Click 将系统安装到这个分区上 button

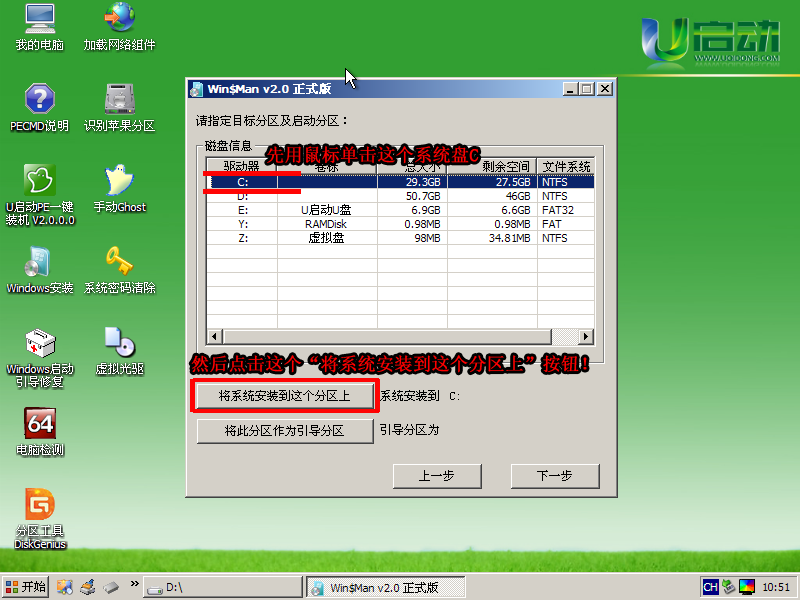coord(285,396)
